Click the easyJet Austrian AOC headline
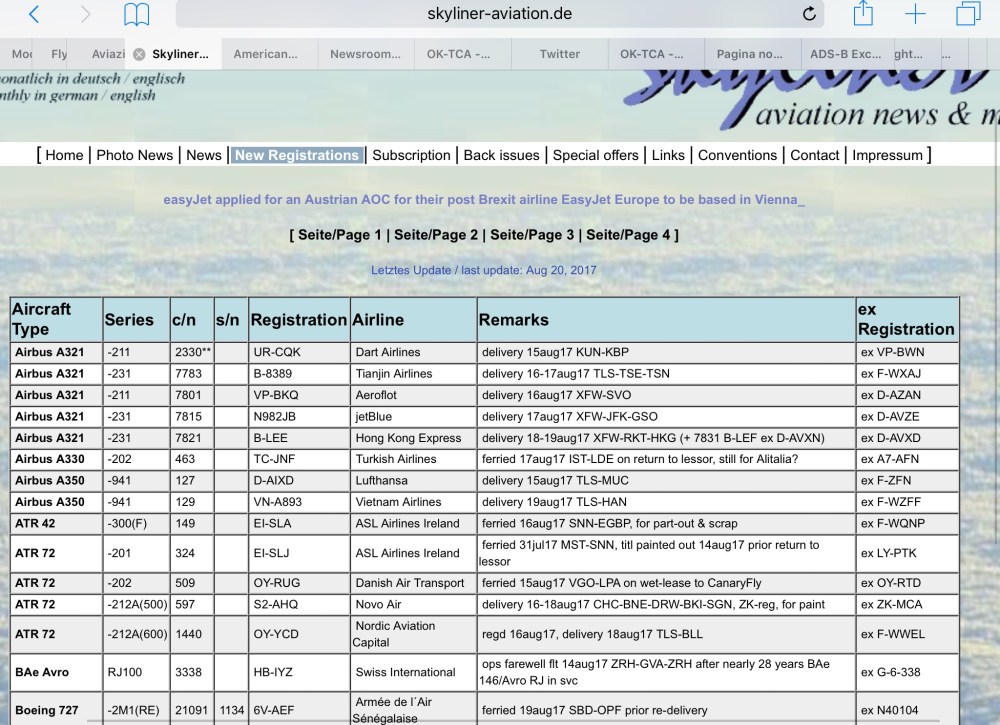Image resolution: width=1000 pixels, height=725 pixels. click(x=484, y=199)
